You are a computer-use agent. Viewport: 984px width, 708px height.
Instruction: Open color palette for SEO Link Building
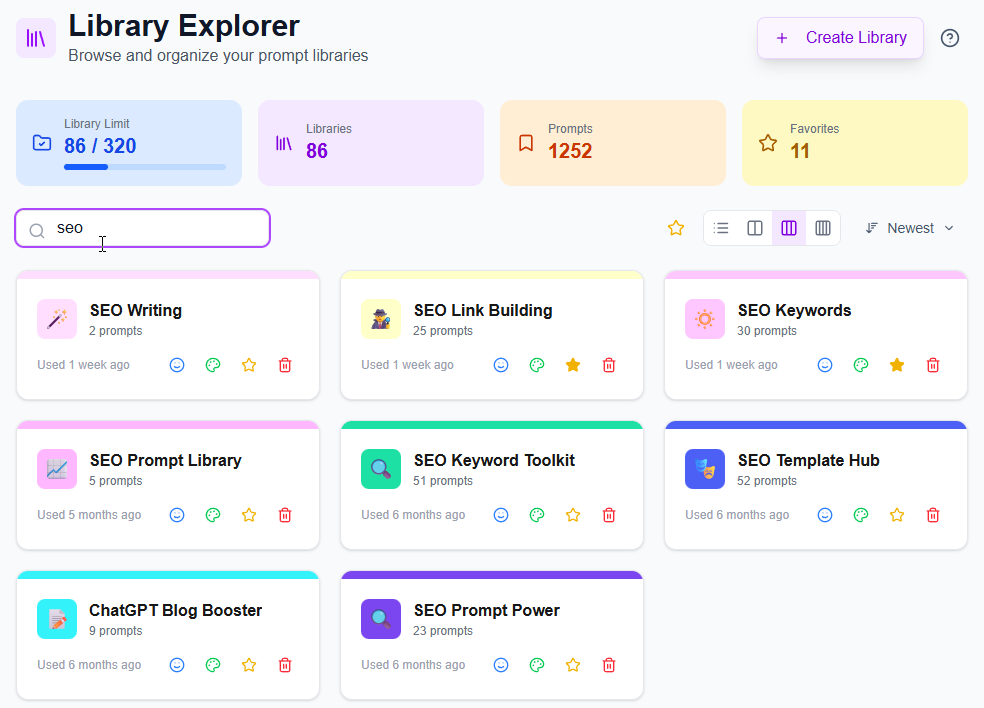[537, 365]
